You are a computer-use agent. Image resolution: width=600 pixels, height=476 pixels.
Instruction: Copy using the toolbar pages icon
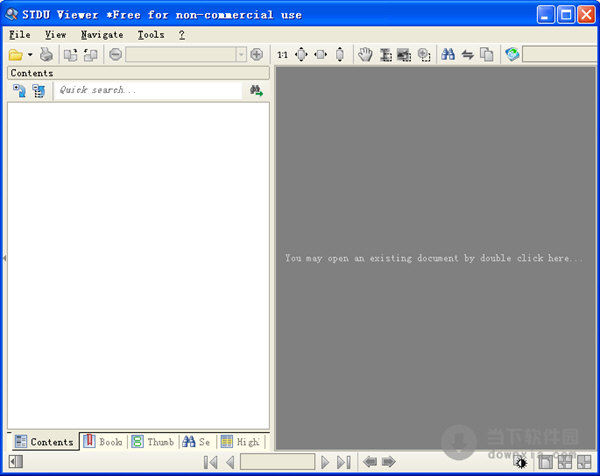pos(486,55)
